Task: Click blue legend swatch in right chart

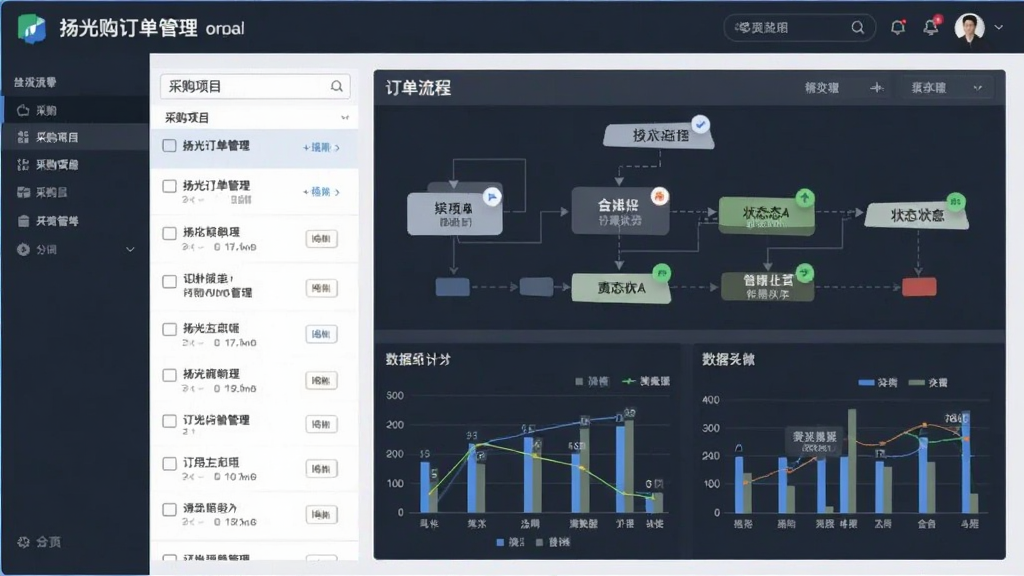Action: [866, 383]
